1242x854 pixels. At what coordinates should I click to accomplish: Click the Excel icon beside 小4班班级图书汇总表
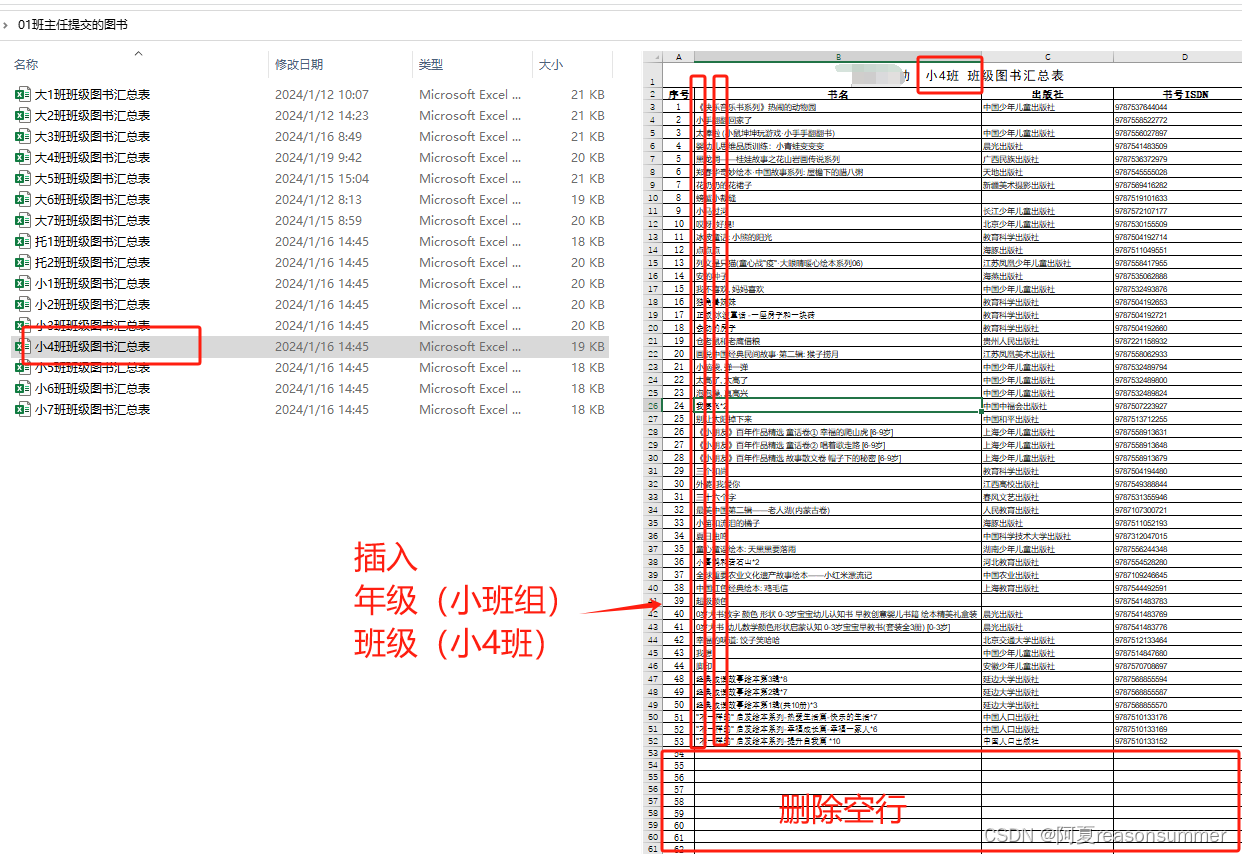click(24, 347)
